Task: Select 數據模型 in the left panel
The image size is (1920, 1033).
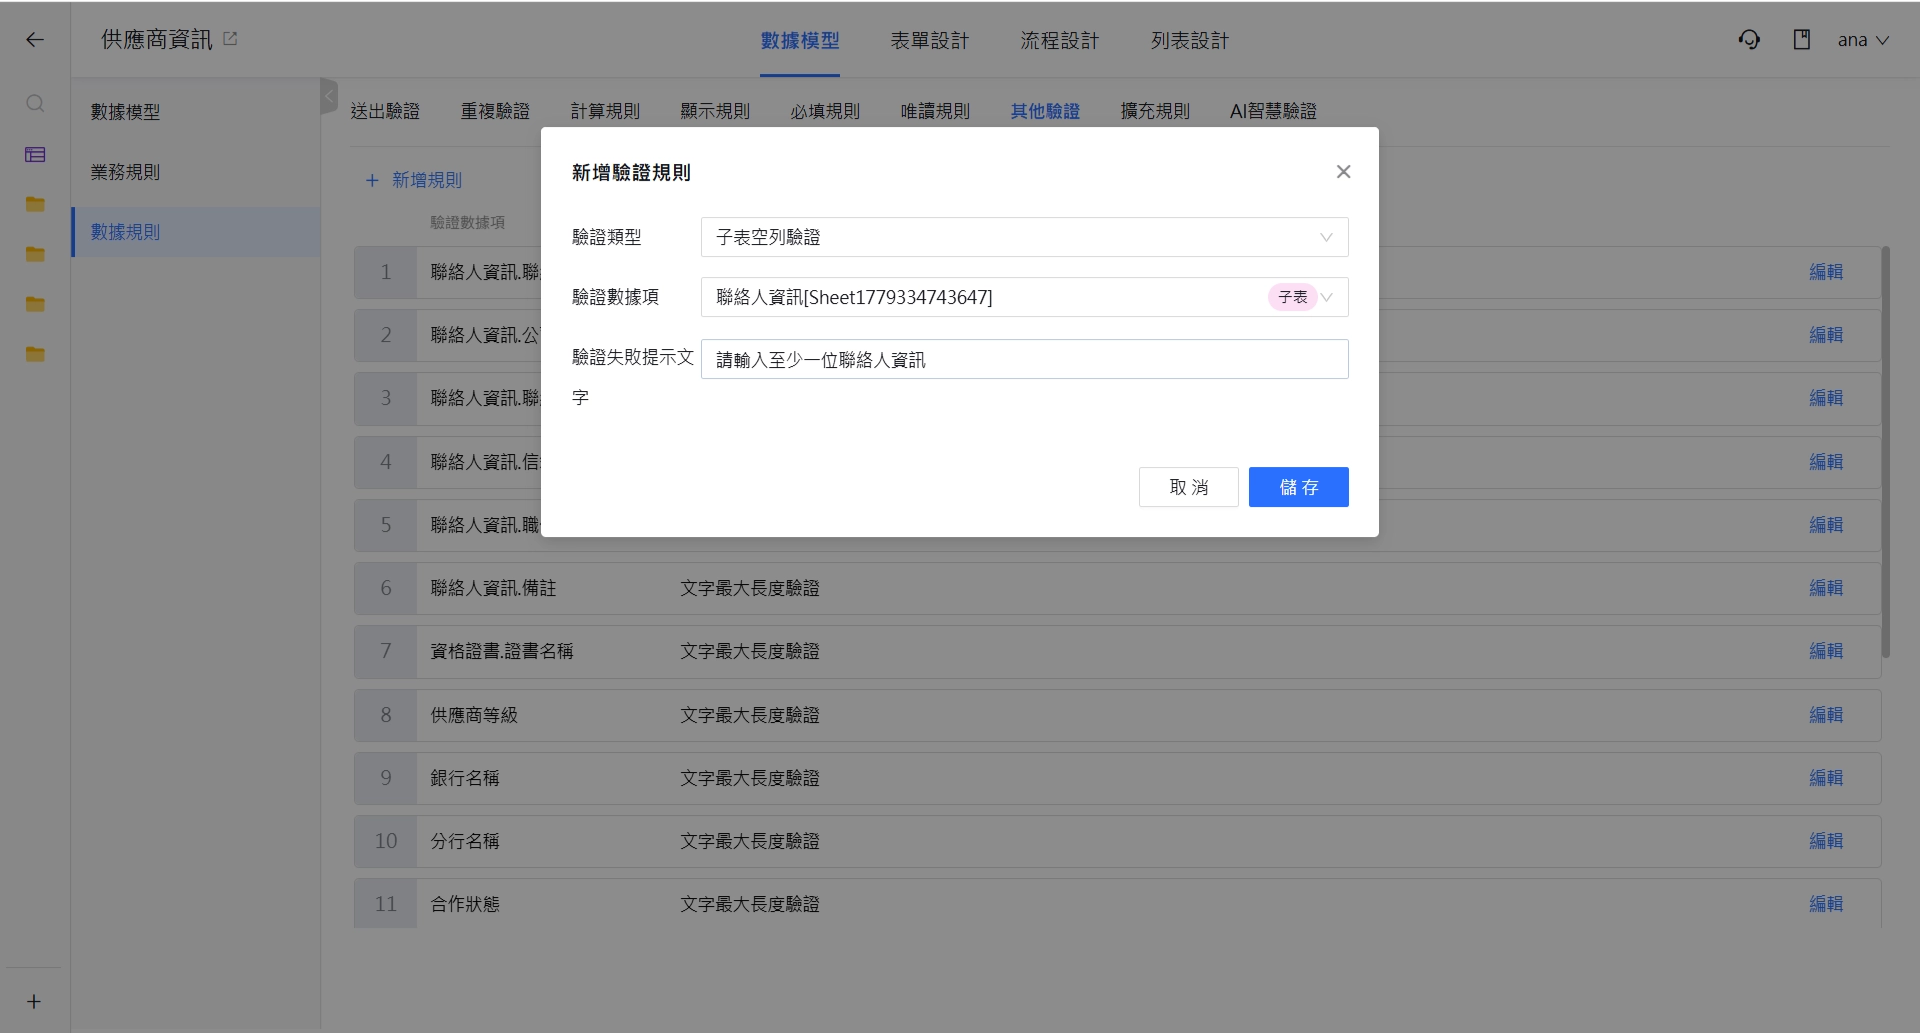Action: pos(196,112)
